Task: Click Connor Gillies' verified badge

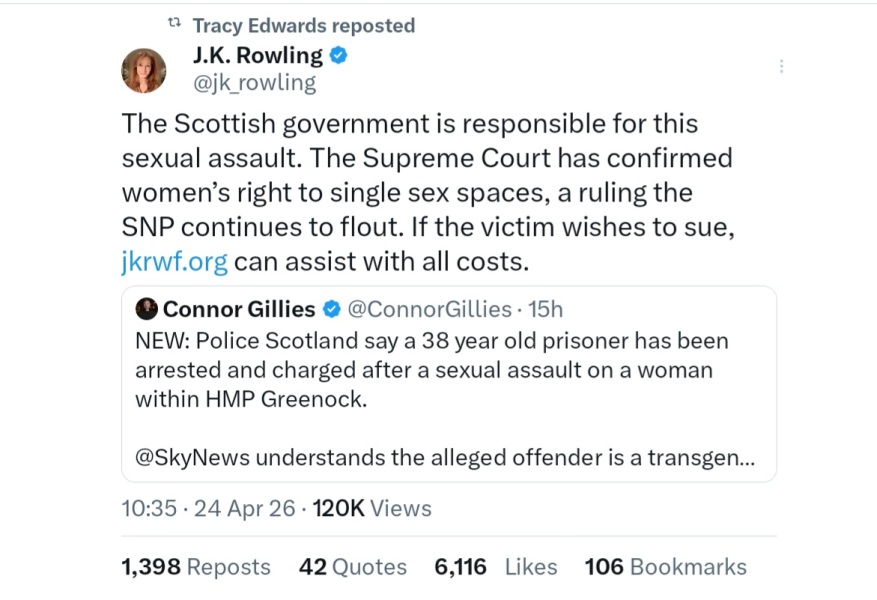Action: pyautogui.click(x=330, y=309)
